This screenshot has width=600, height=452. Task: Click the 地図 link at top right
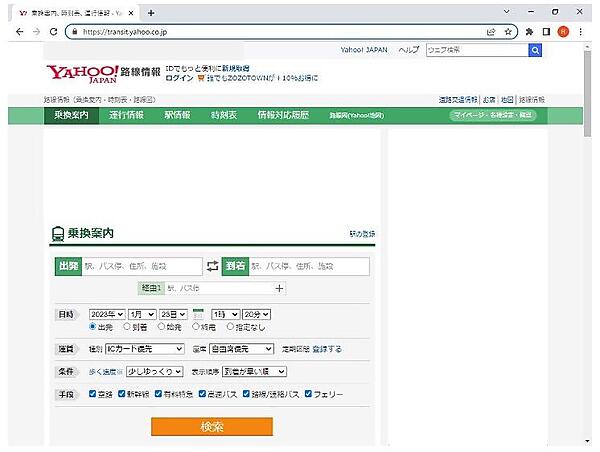[x=507, y=100]
